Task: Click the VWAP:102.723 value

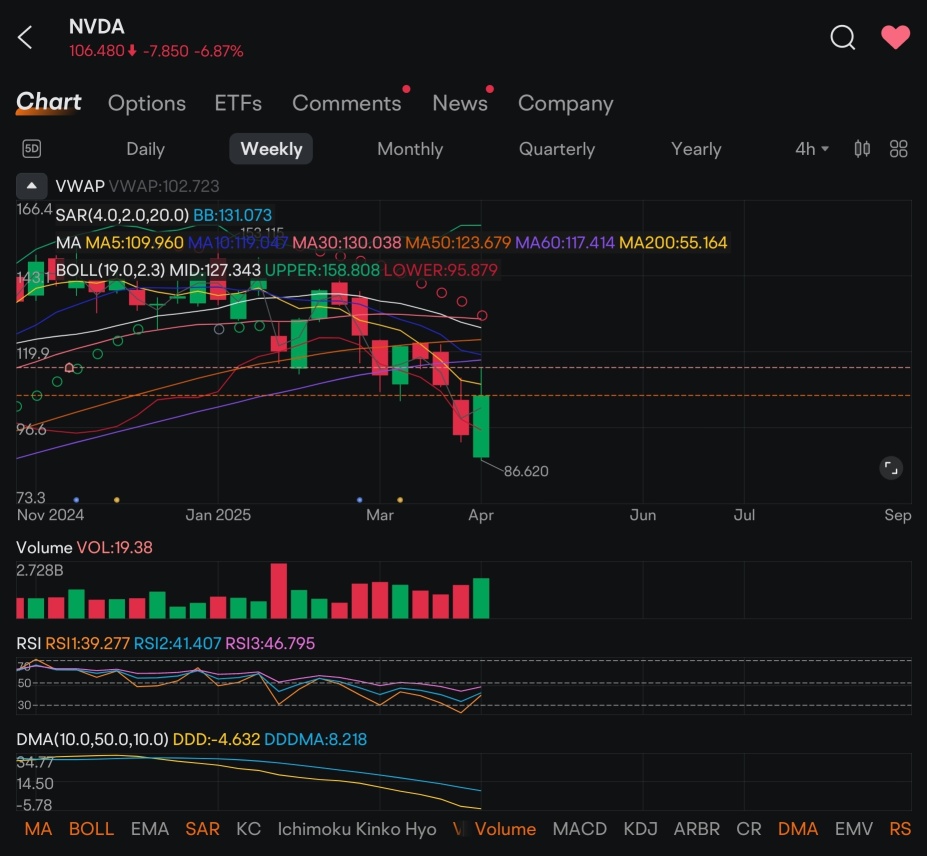Action: (164, 186)
